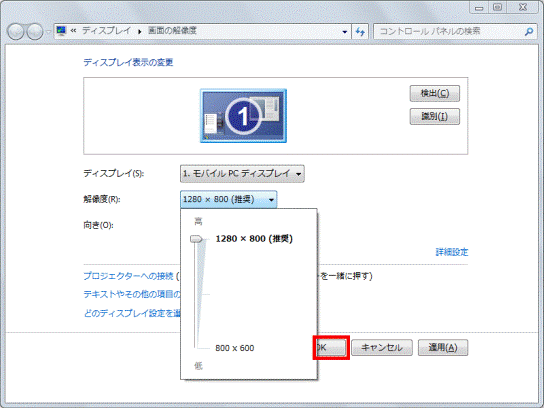Open the どのディスプレイ設定を選 help link
This screenshot has height=408, width=544.
point(132,313)
